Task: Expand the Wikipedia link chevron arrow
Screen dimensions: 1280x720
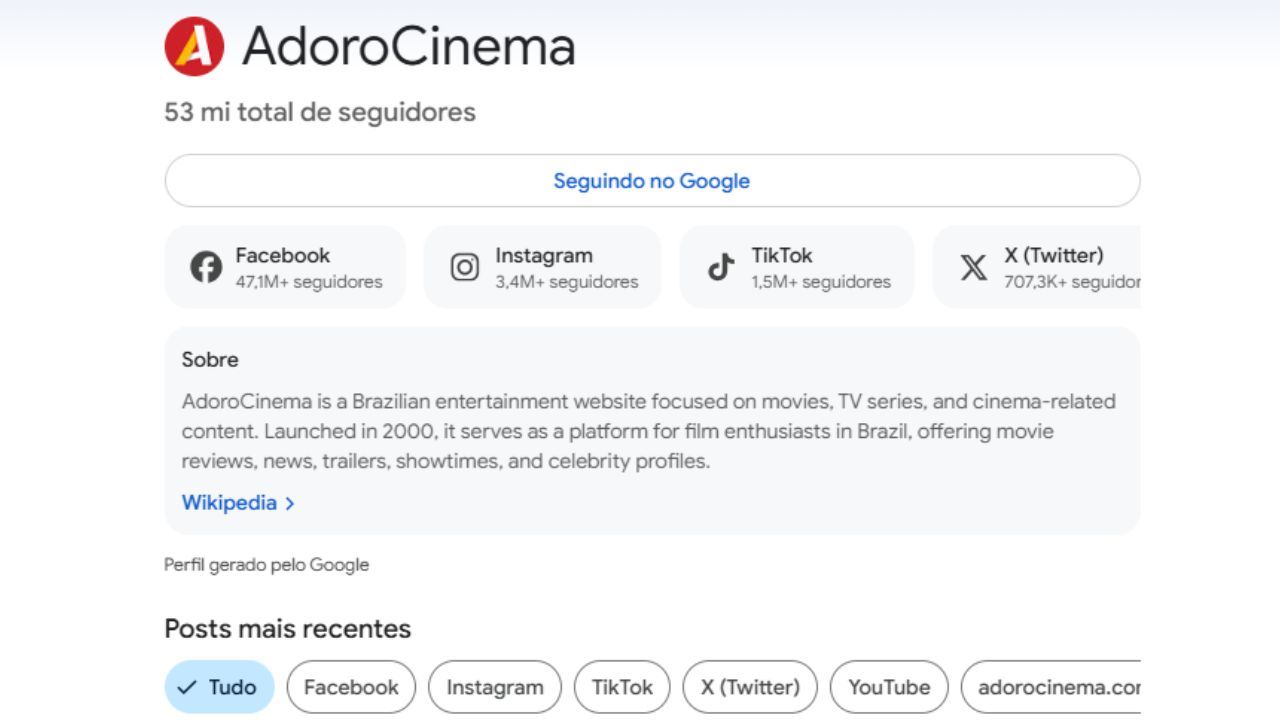Action: click(x=290, y=504)
